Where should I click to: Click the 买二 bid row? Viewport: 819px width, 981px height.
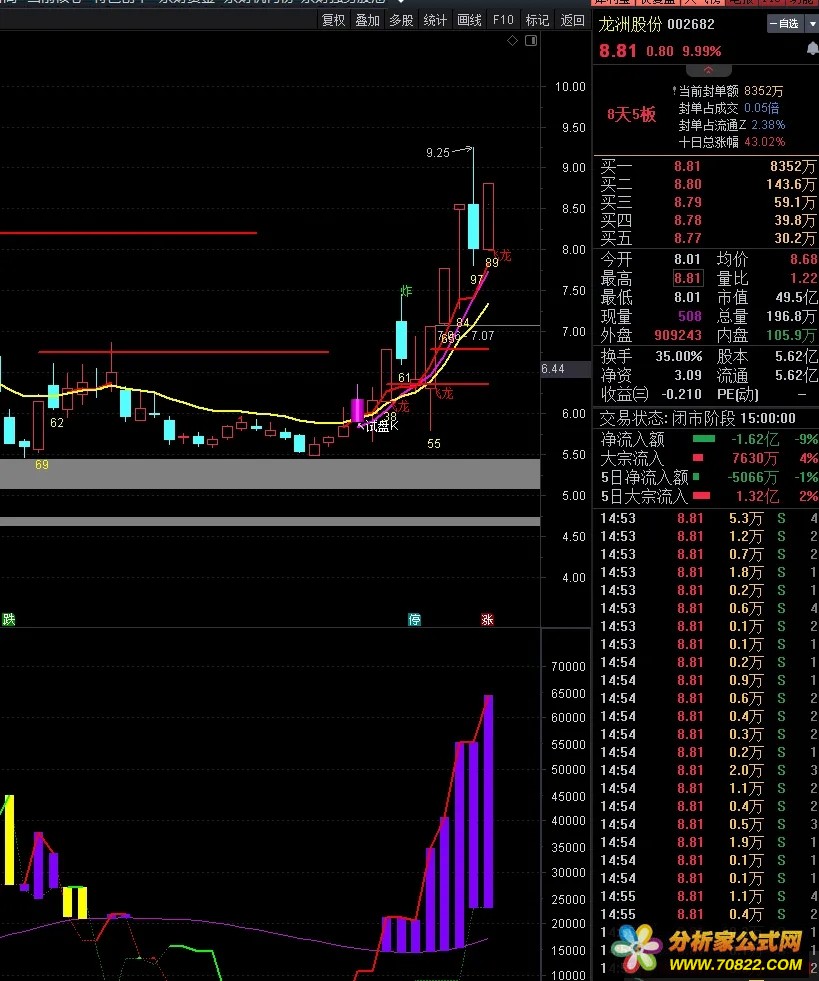tap(708, 185)
